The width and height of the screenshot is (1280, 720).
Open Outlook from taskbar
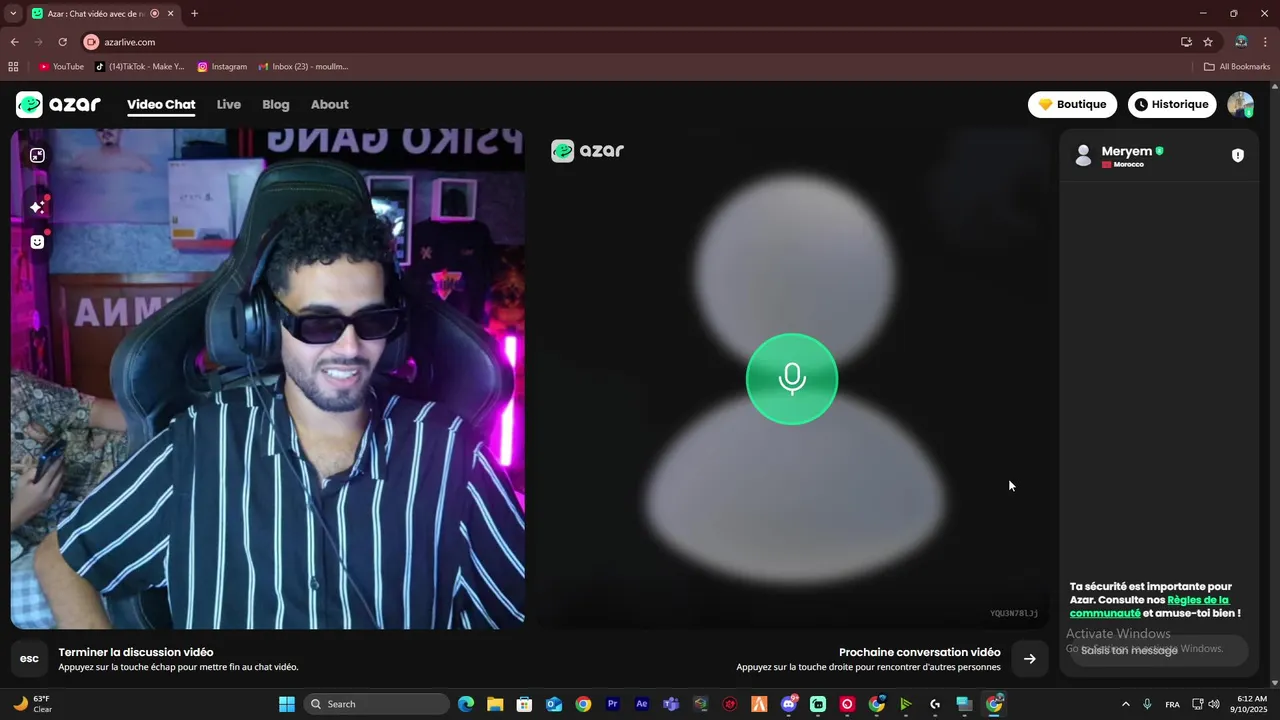554,704
